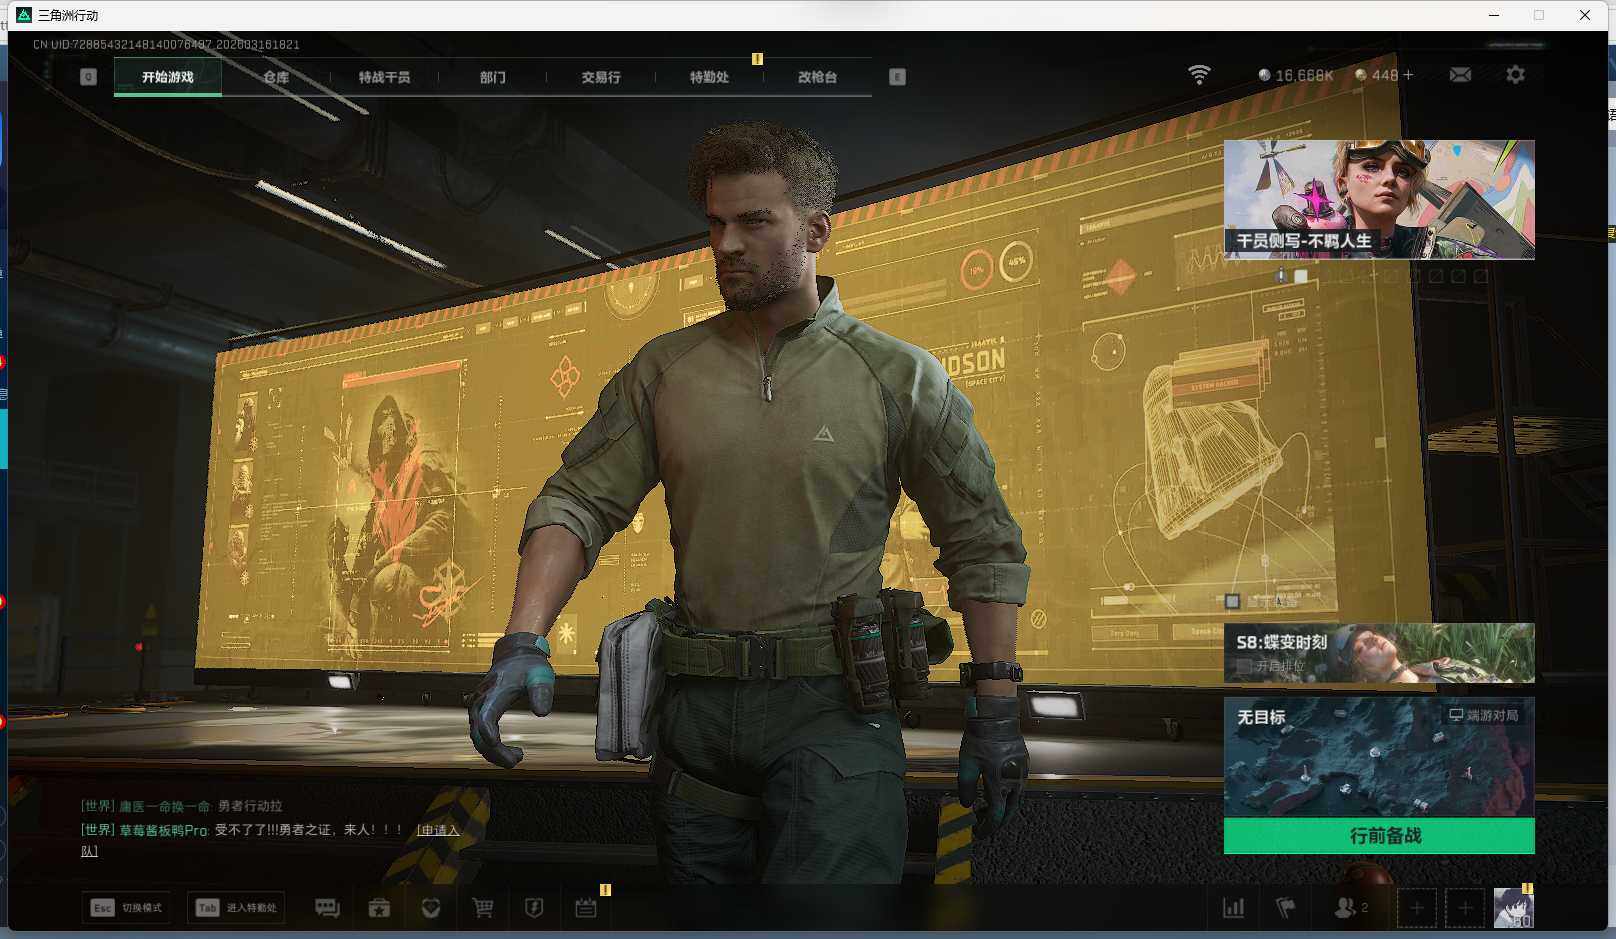Screen dimensions: 1616x939
Task: Open the star briefcase icon
Action: tap(379, 908)
